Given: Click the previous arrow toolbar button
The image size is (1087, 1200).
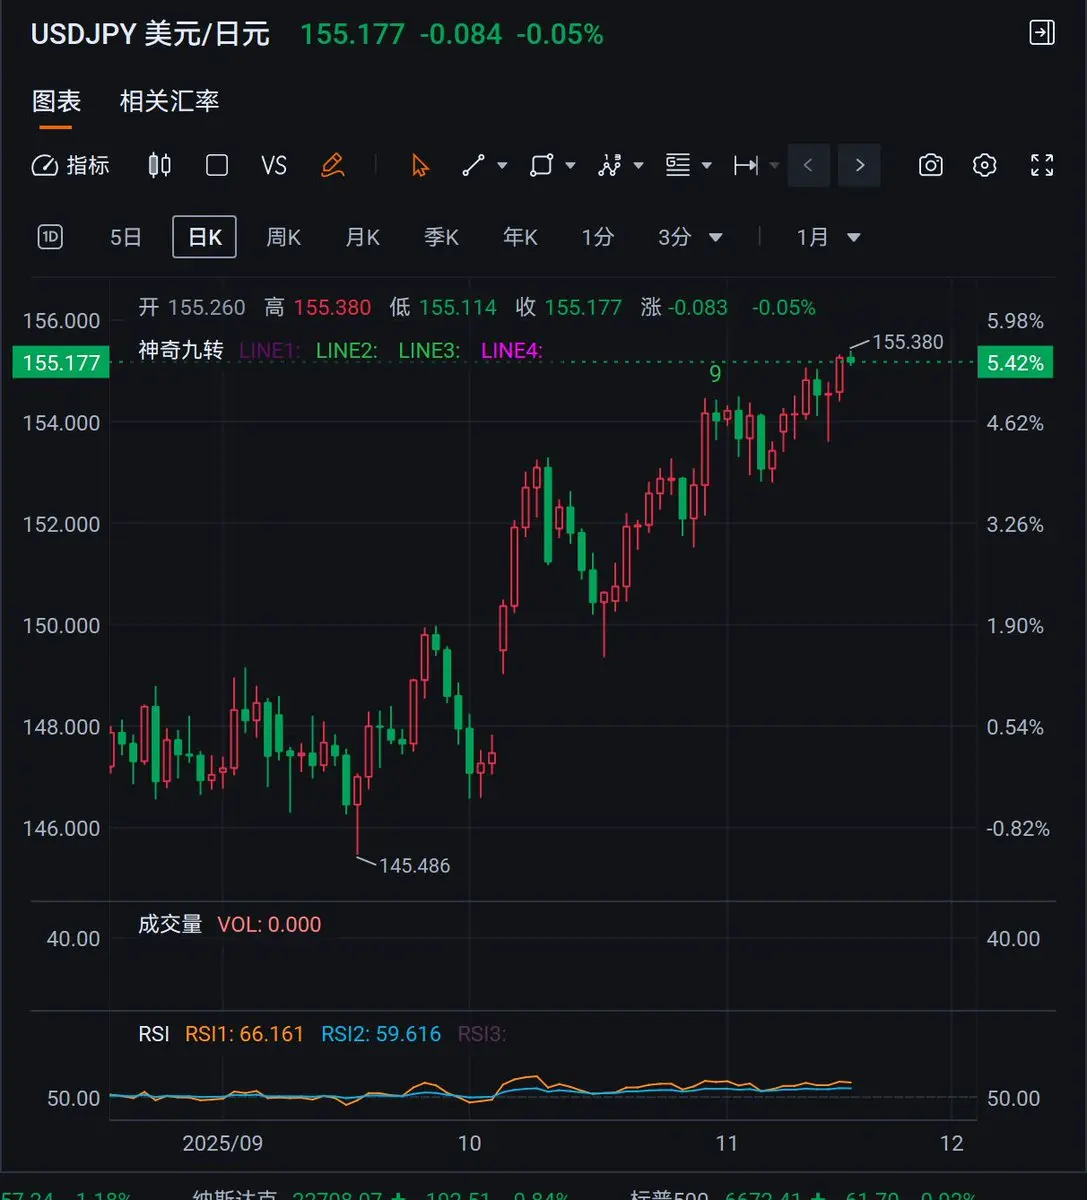Looking at the screenshot, I should click(808, 165).
